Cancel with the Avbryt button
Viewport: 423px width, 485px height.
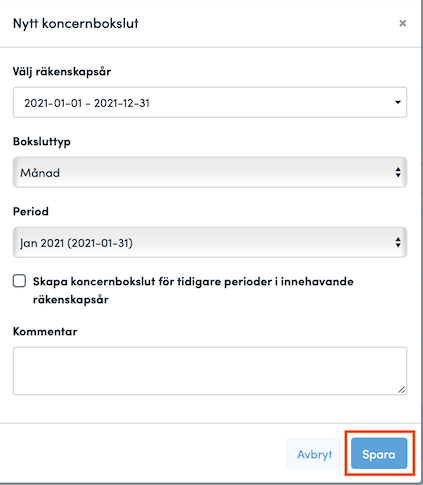315,454
